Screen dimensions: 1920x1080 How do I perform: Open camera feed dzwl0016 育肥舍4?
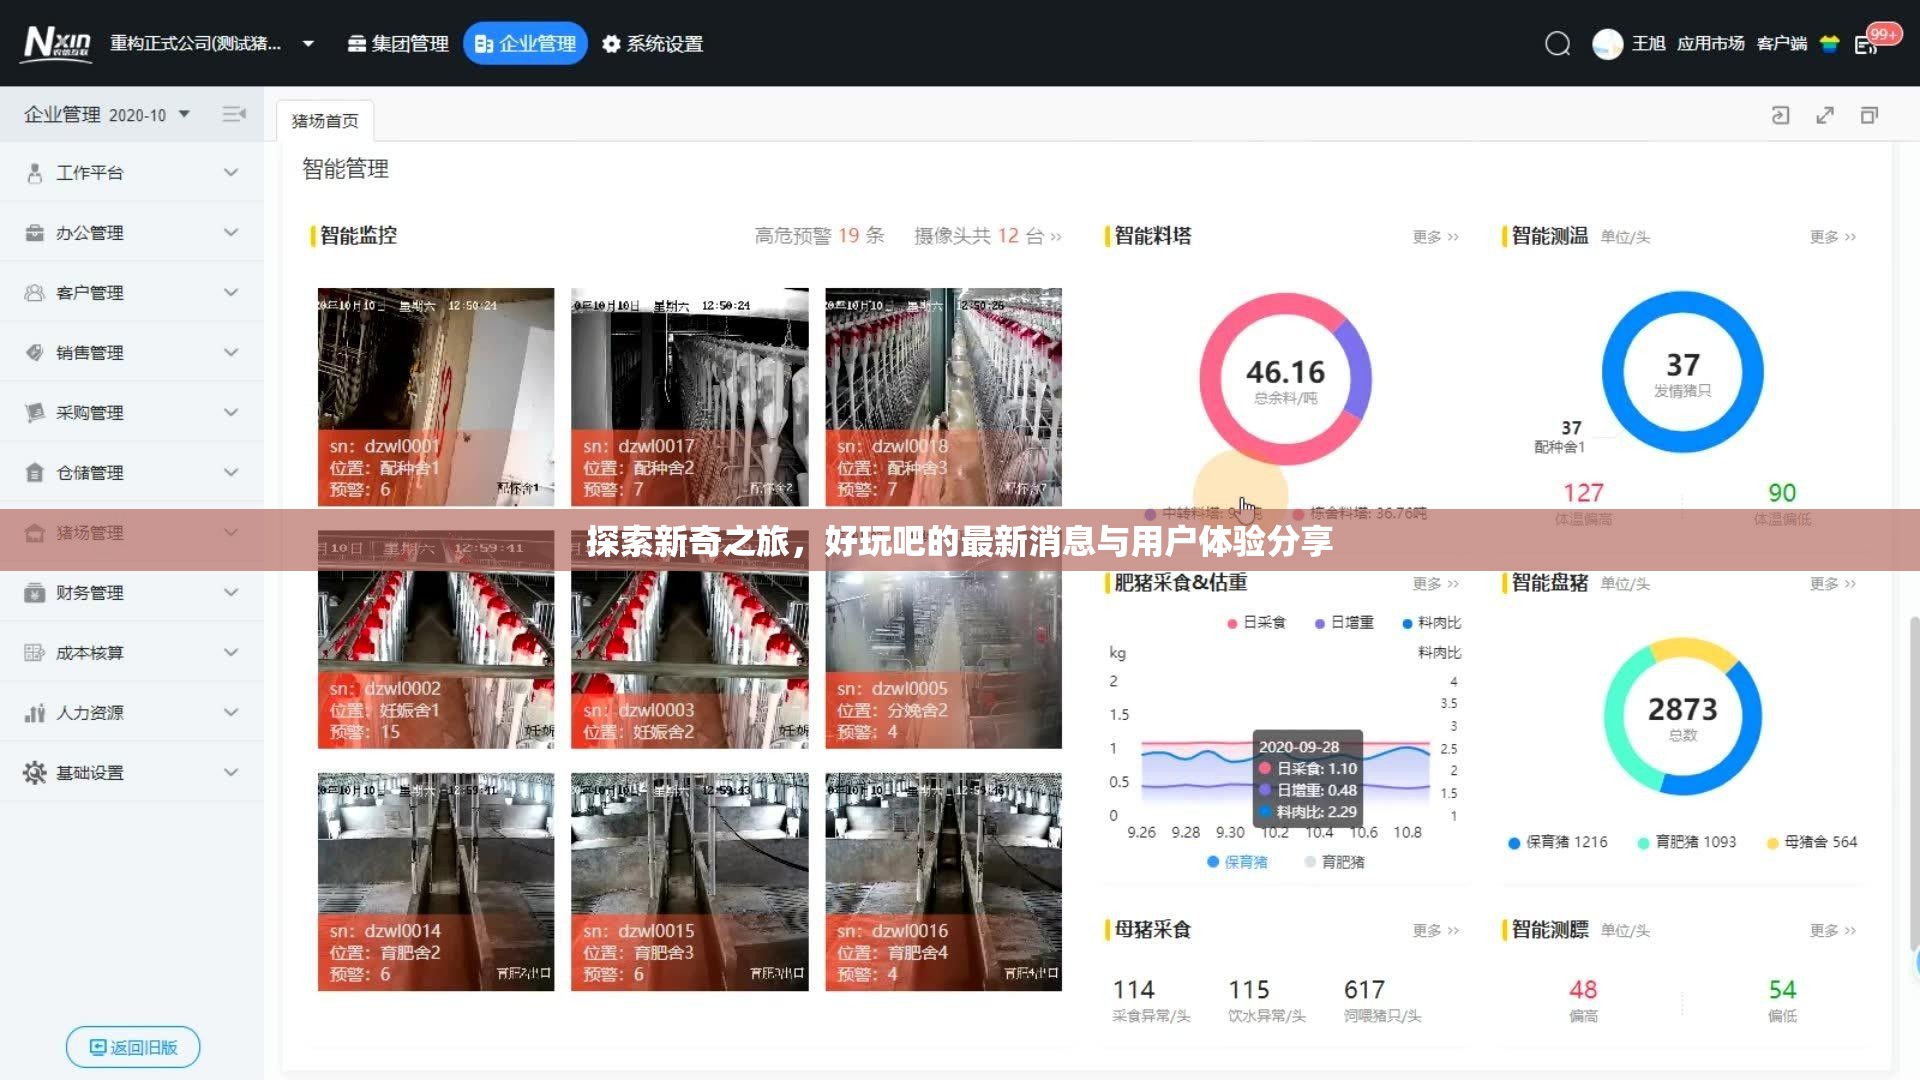pos(943,882)
